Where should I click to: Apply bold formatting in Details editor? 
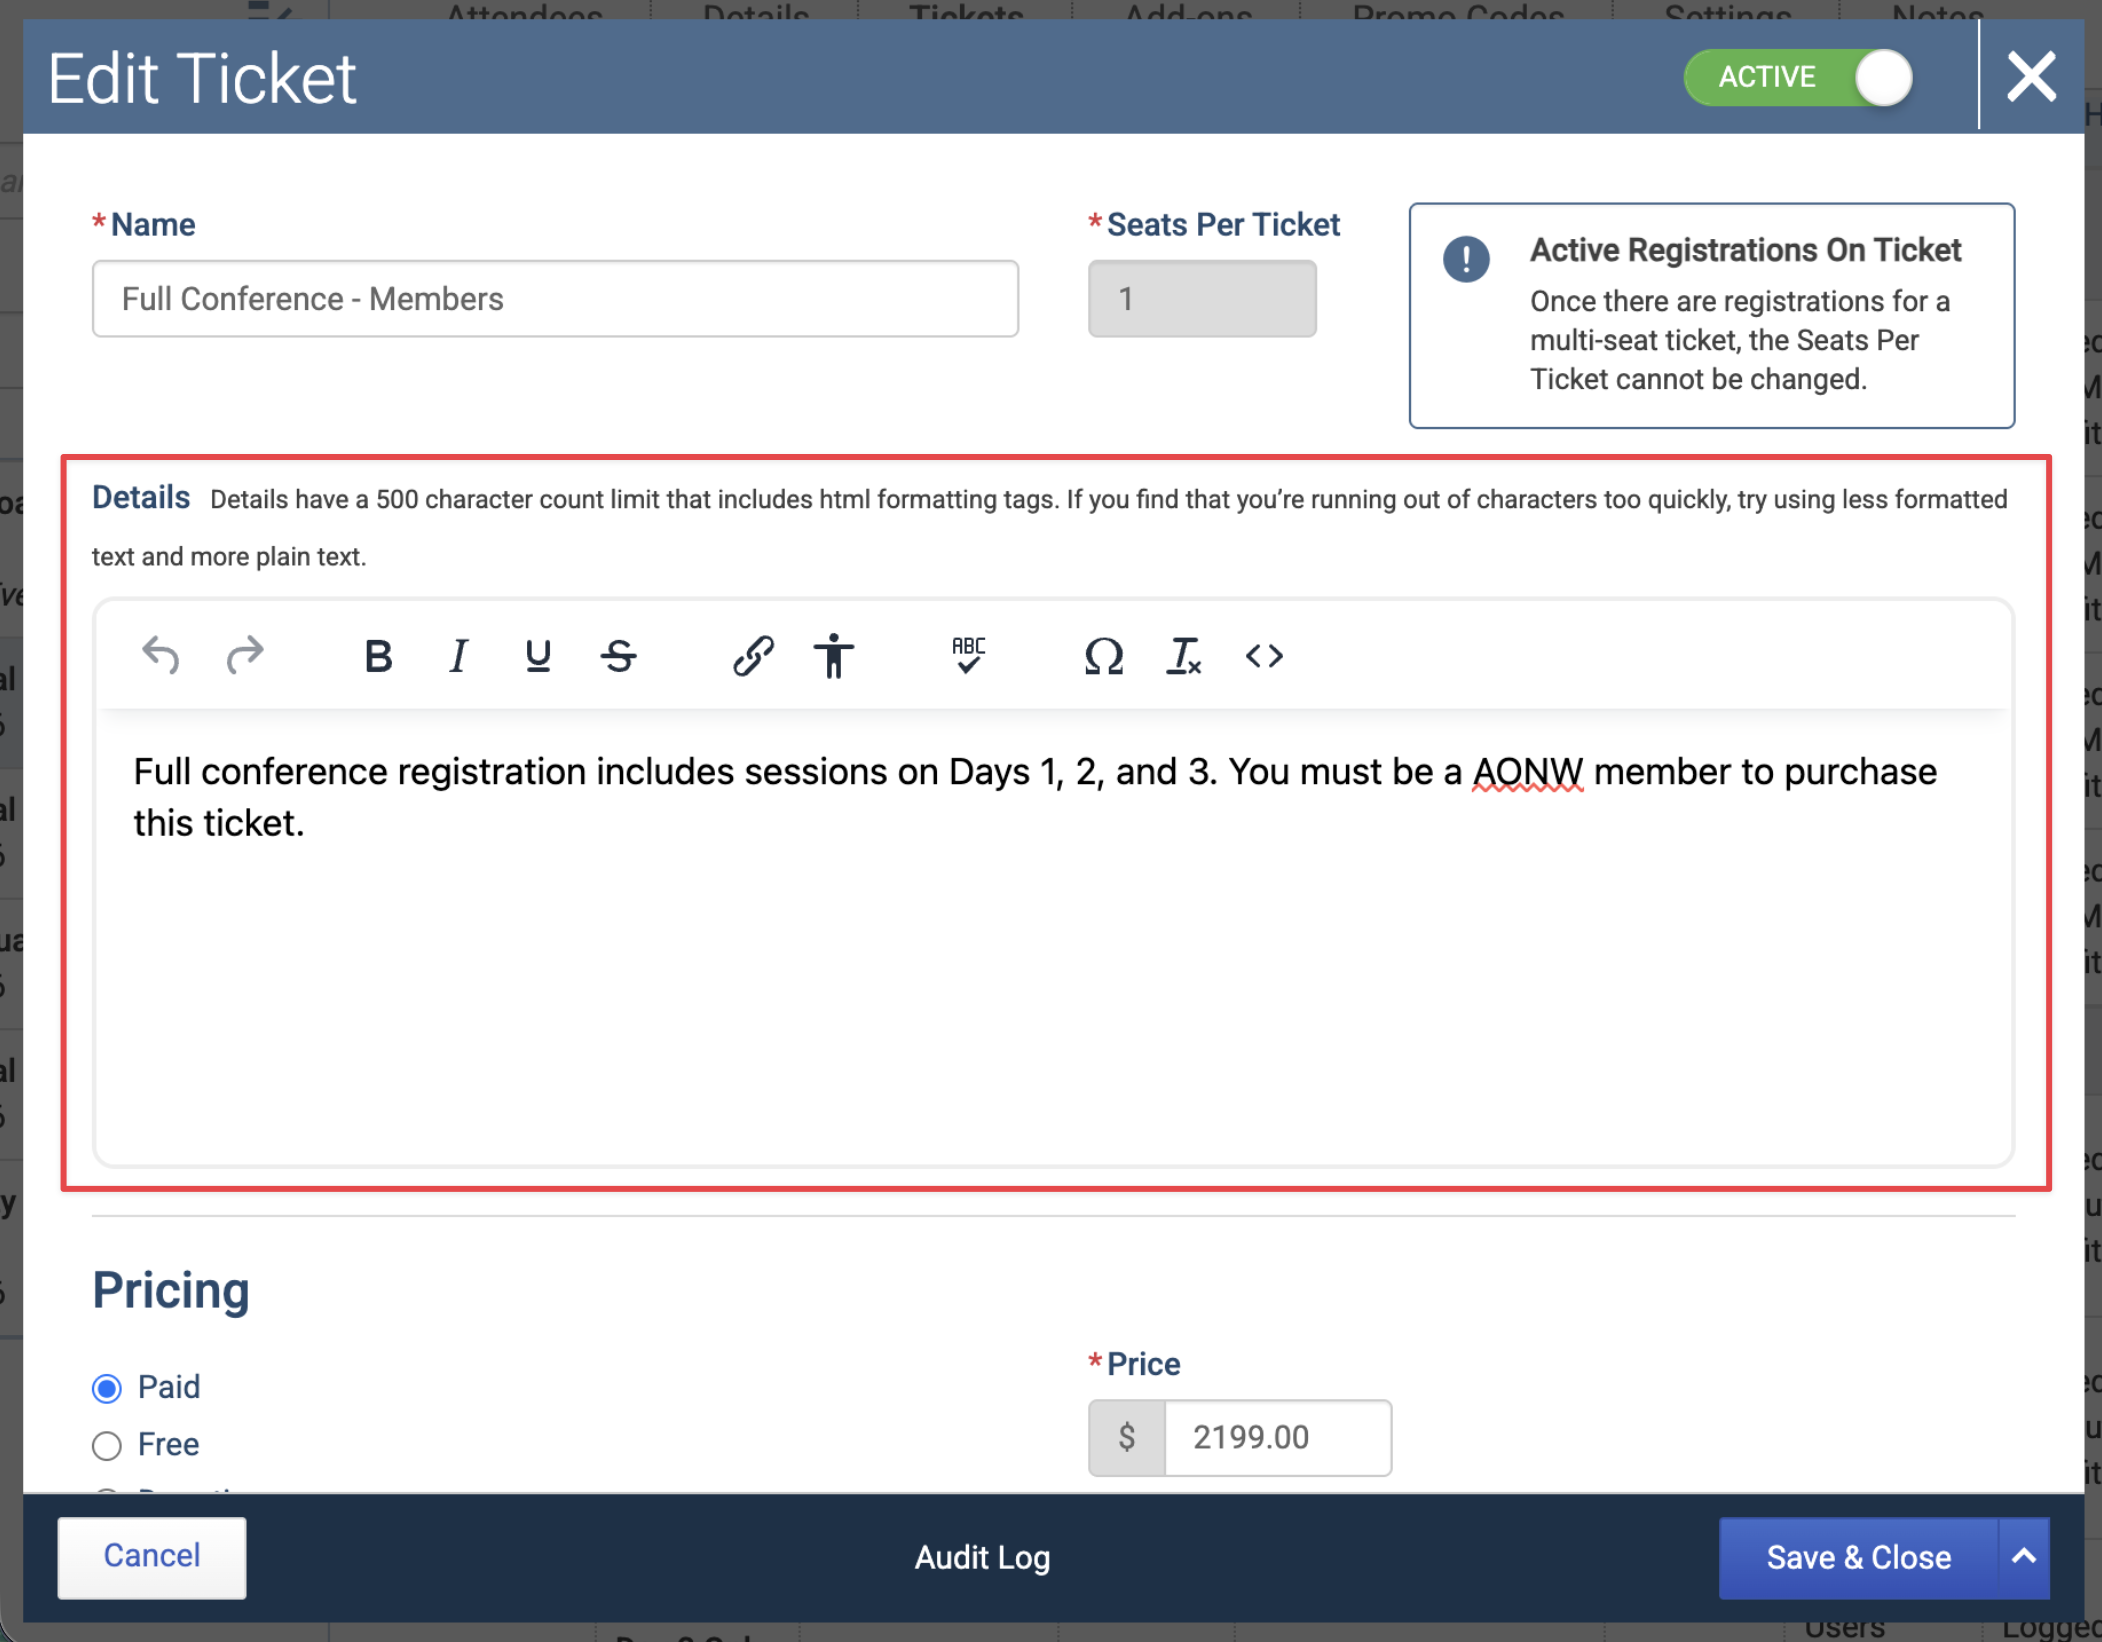378,656
